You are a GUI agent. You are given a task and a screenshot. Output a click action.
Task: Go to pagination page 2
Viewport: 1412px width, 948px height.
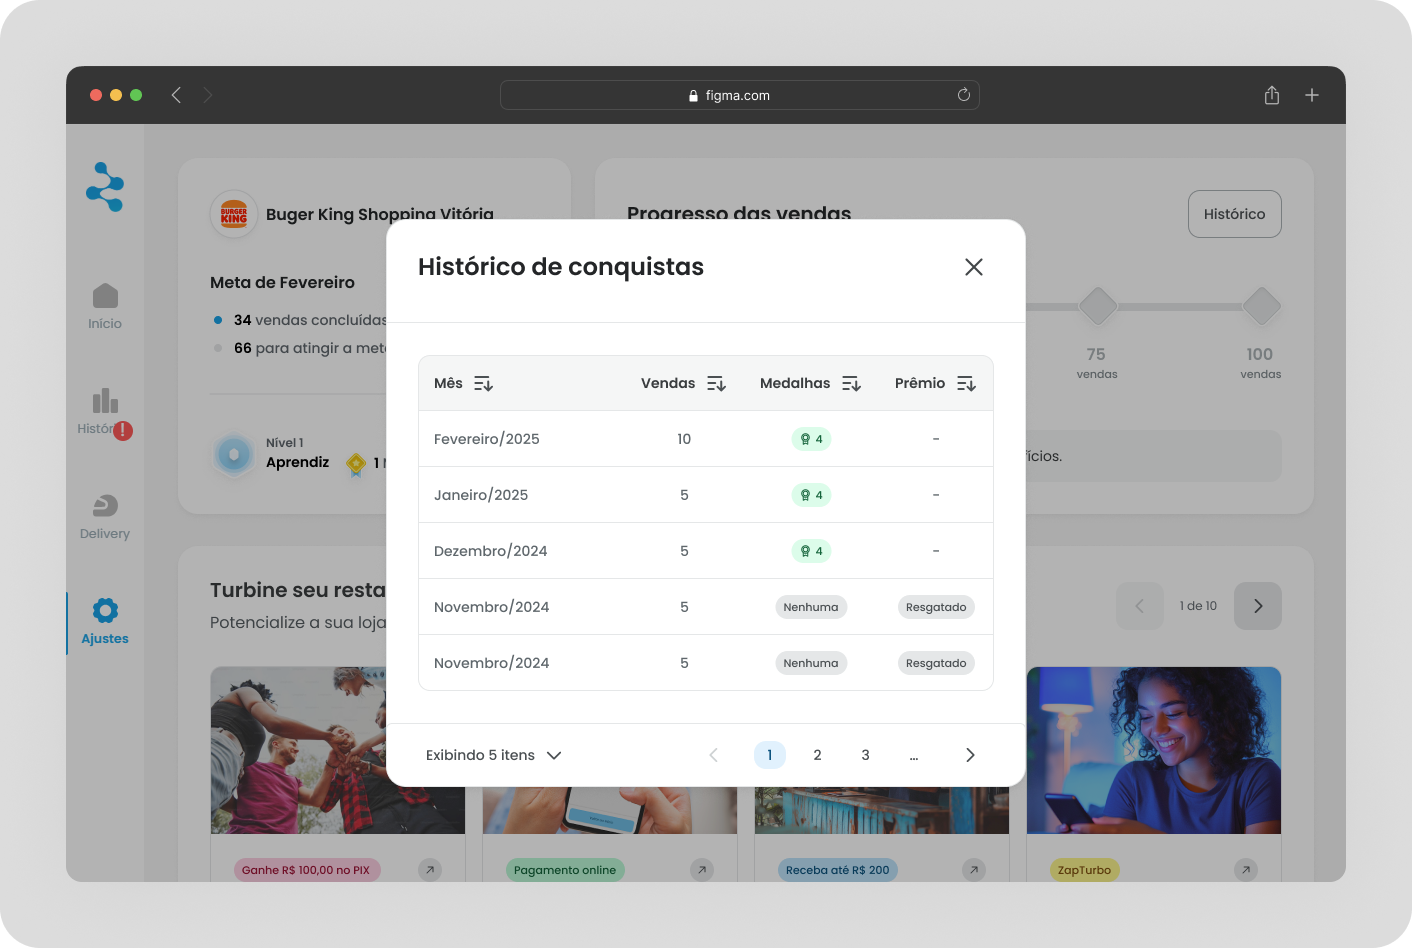(x=817, y=755)
